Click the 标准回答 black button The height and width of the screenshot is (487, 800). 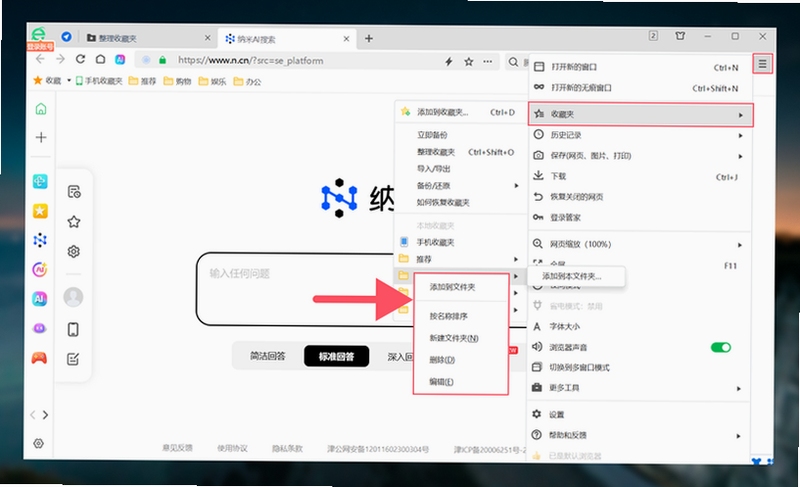(336, 356)
